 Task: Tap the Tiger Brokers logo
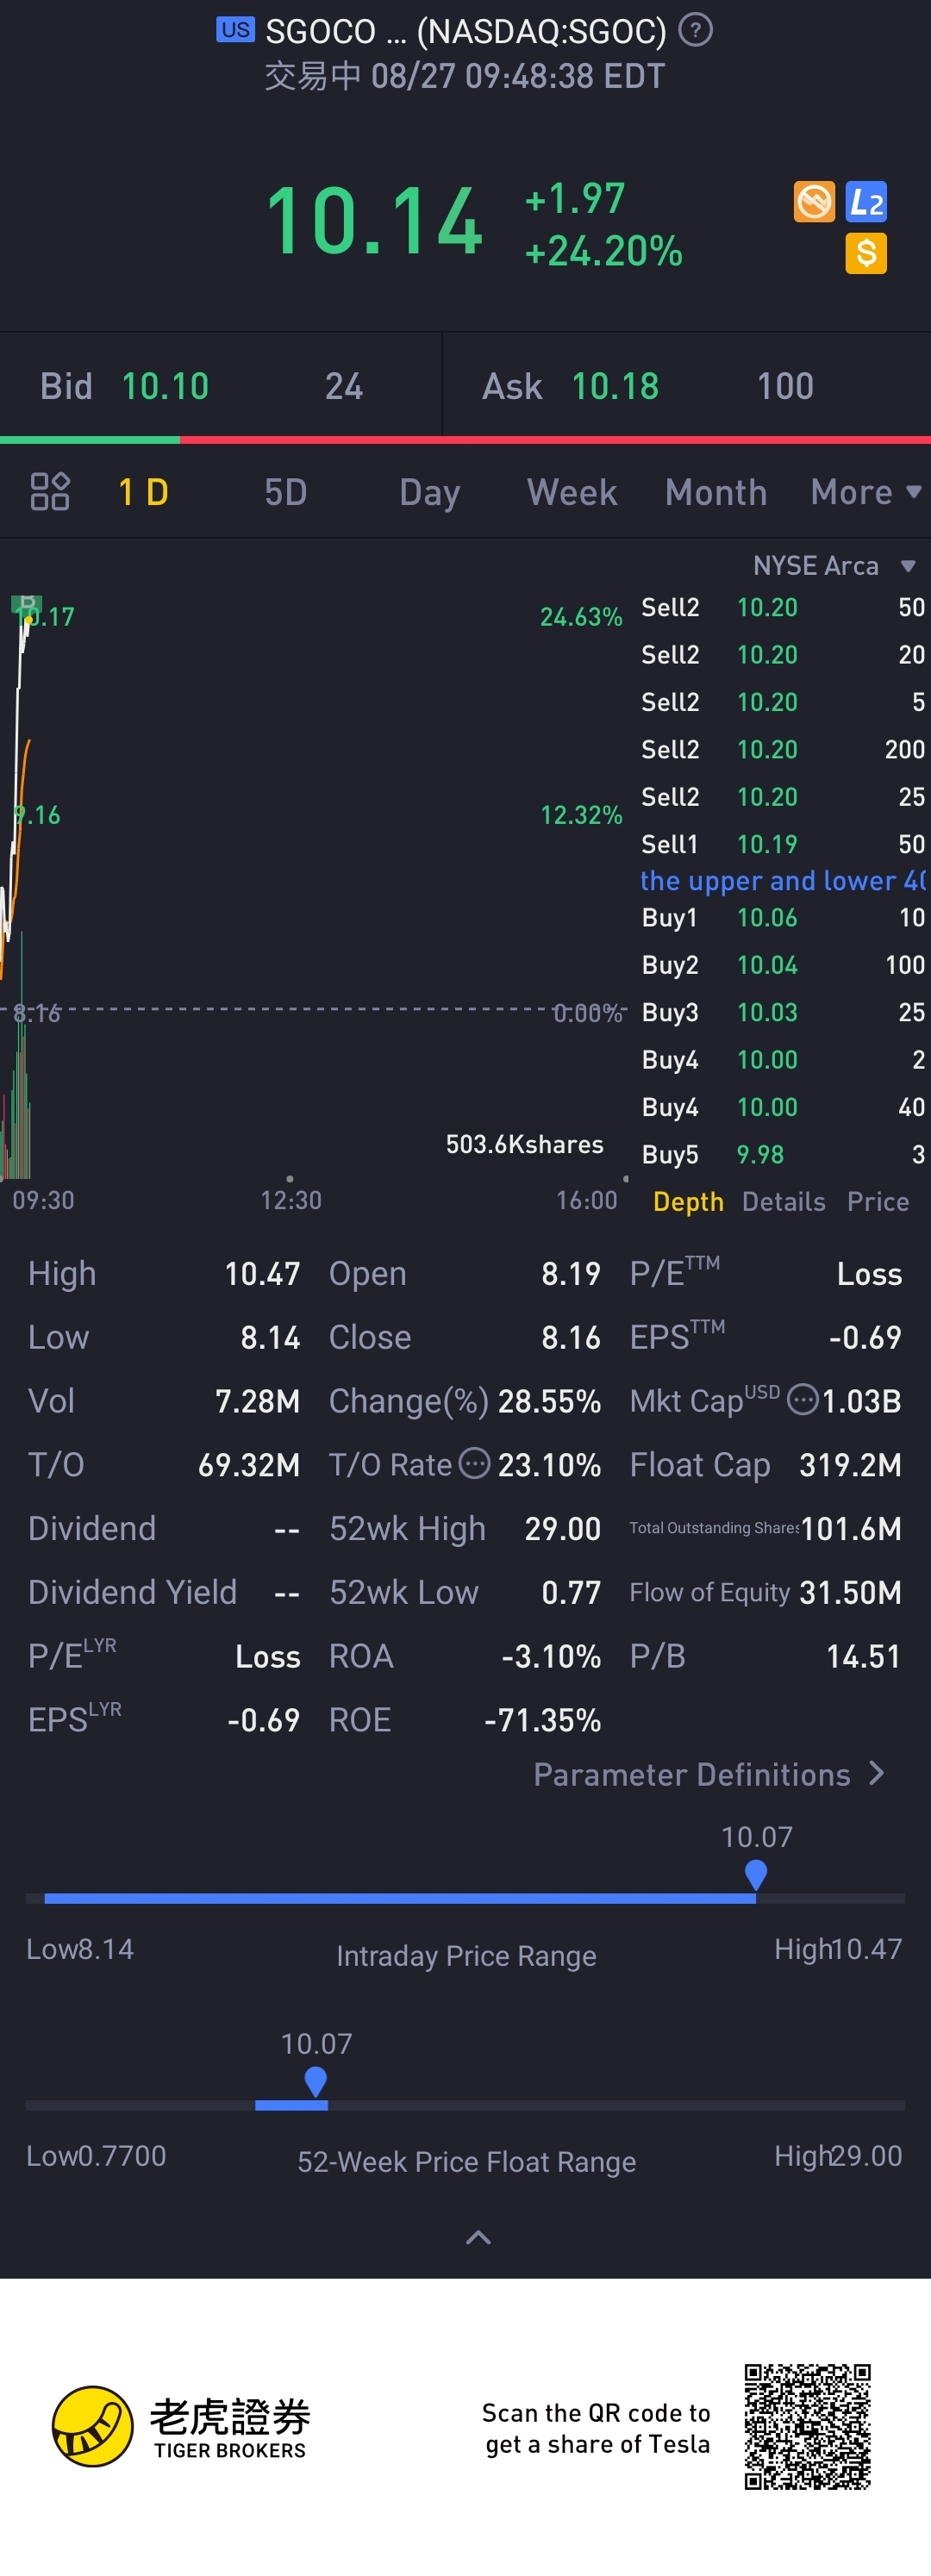click(x=182, y=2427)
